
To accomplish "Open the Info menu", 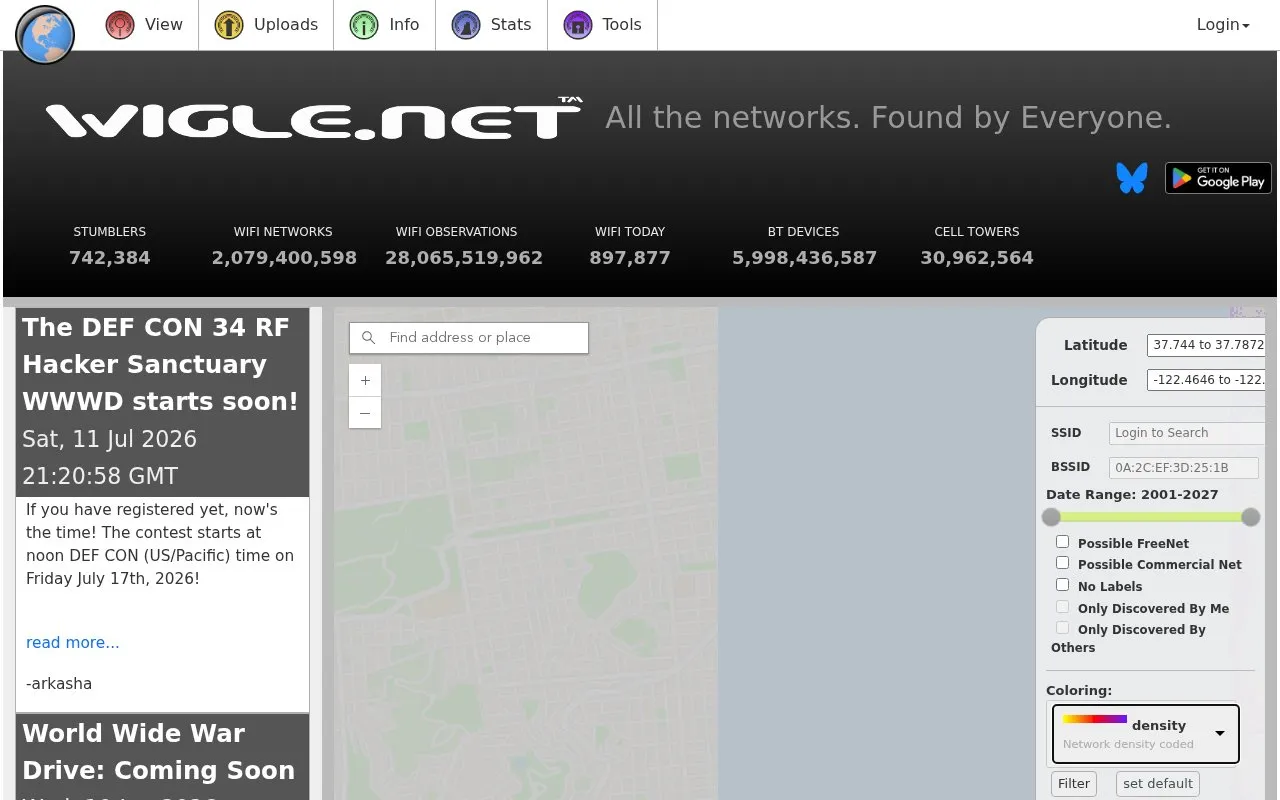I will pos(385,25).
